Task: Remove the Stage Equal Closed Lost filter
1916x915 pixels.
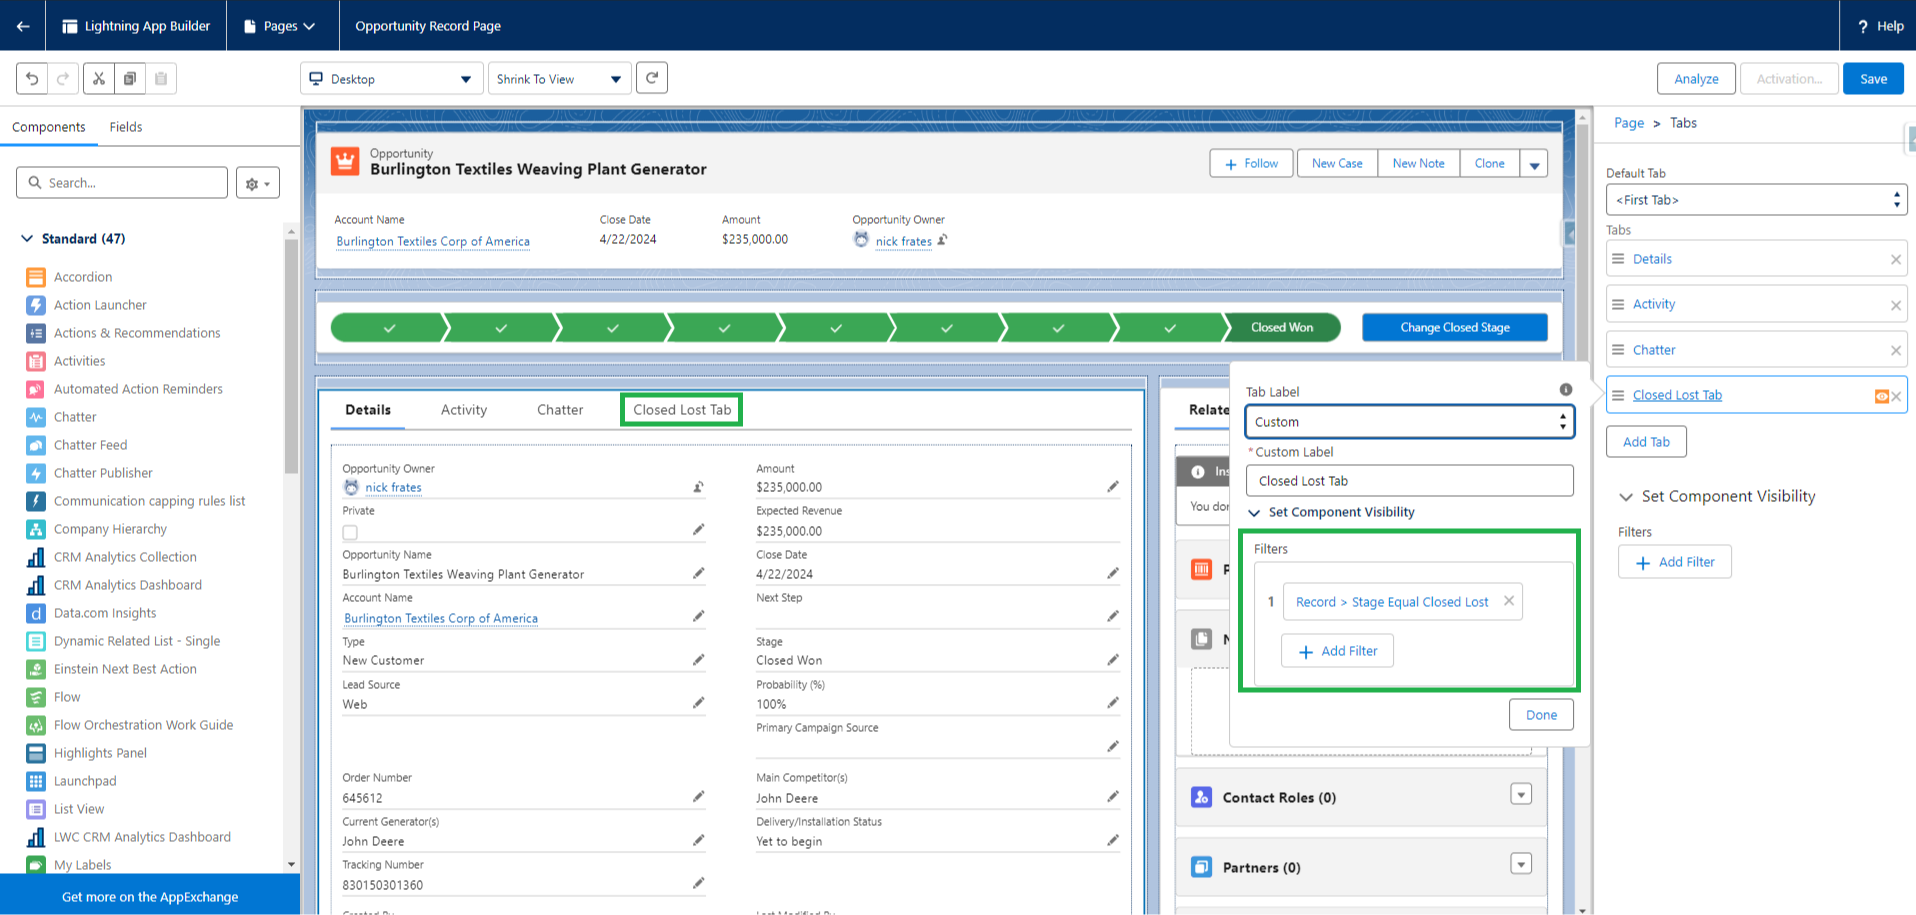Action: 1509,601
